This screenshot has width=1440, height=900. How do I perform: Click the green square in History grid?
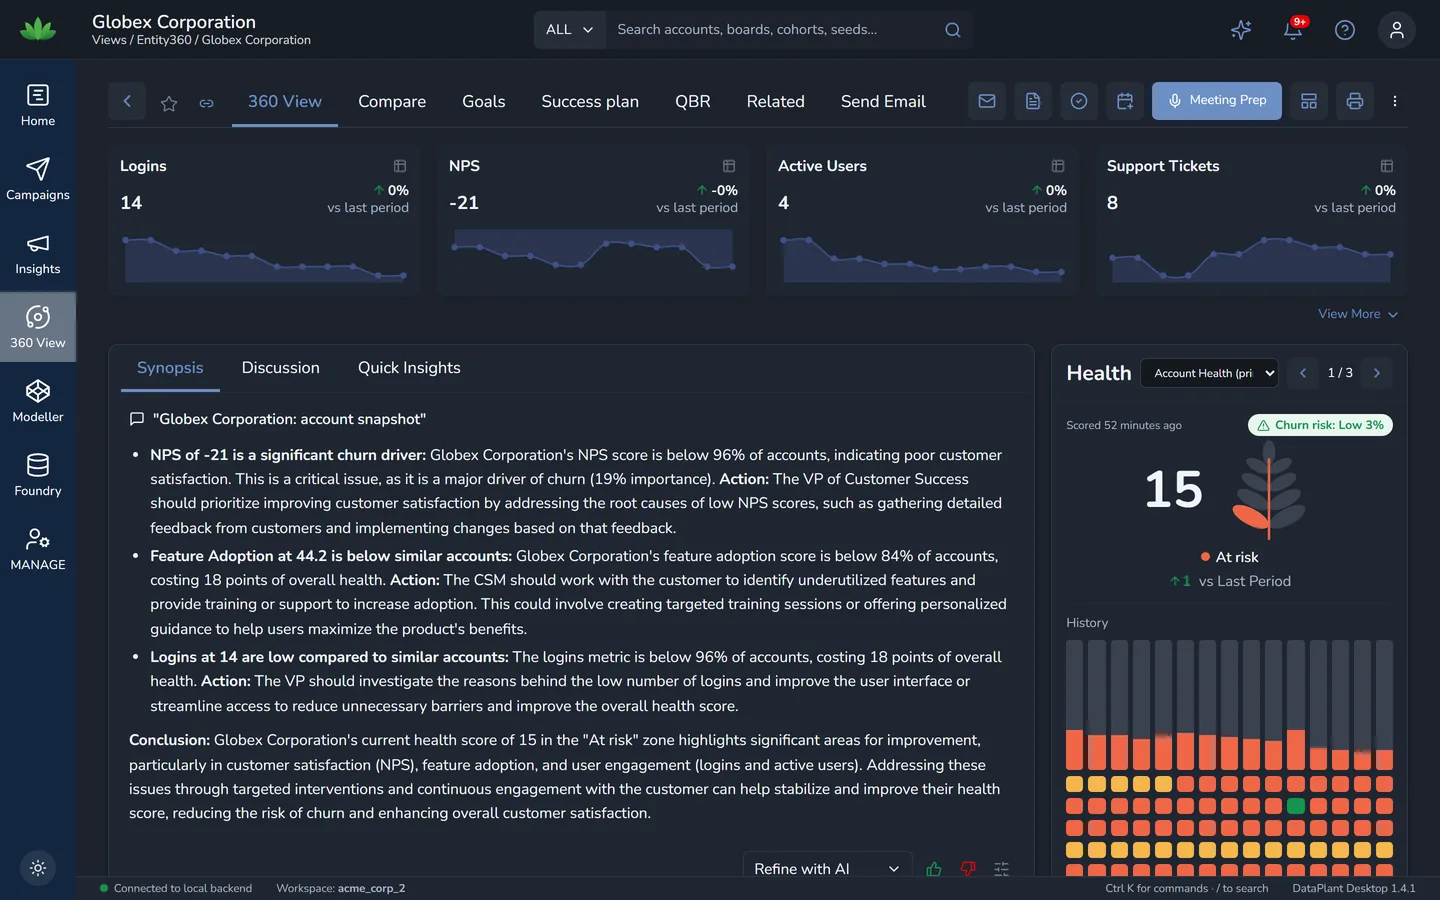point(1296,806)
